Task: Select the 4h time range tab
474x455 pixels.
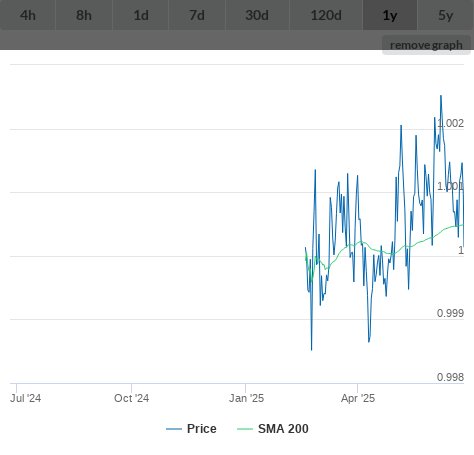Action: point(28,15)
